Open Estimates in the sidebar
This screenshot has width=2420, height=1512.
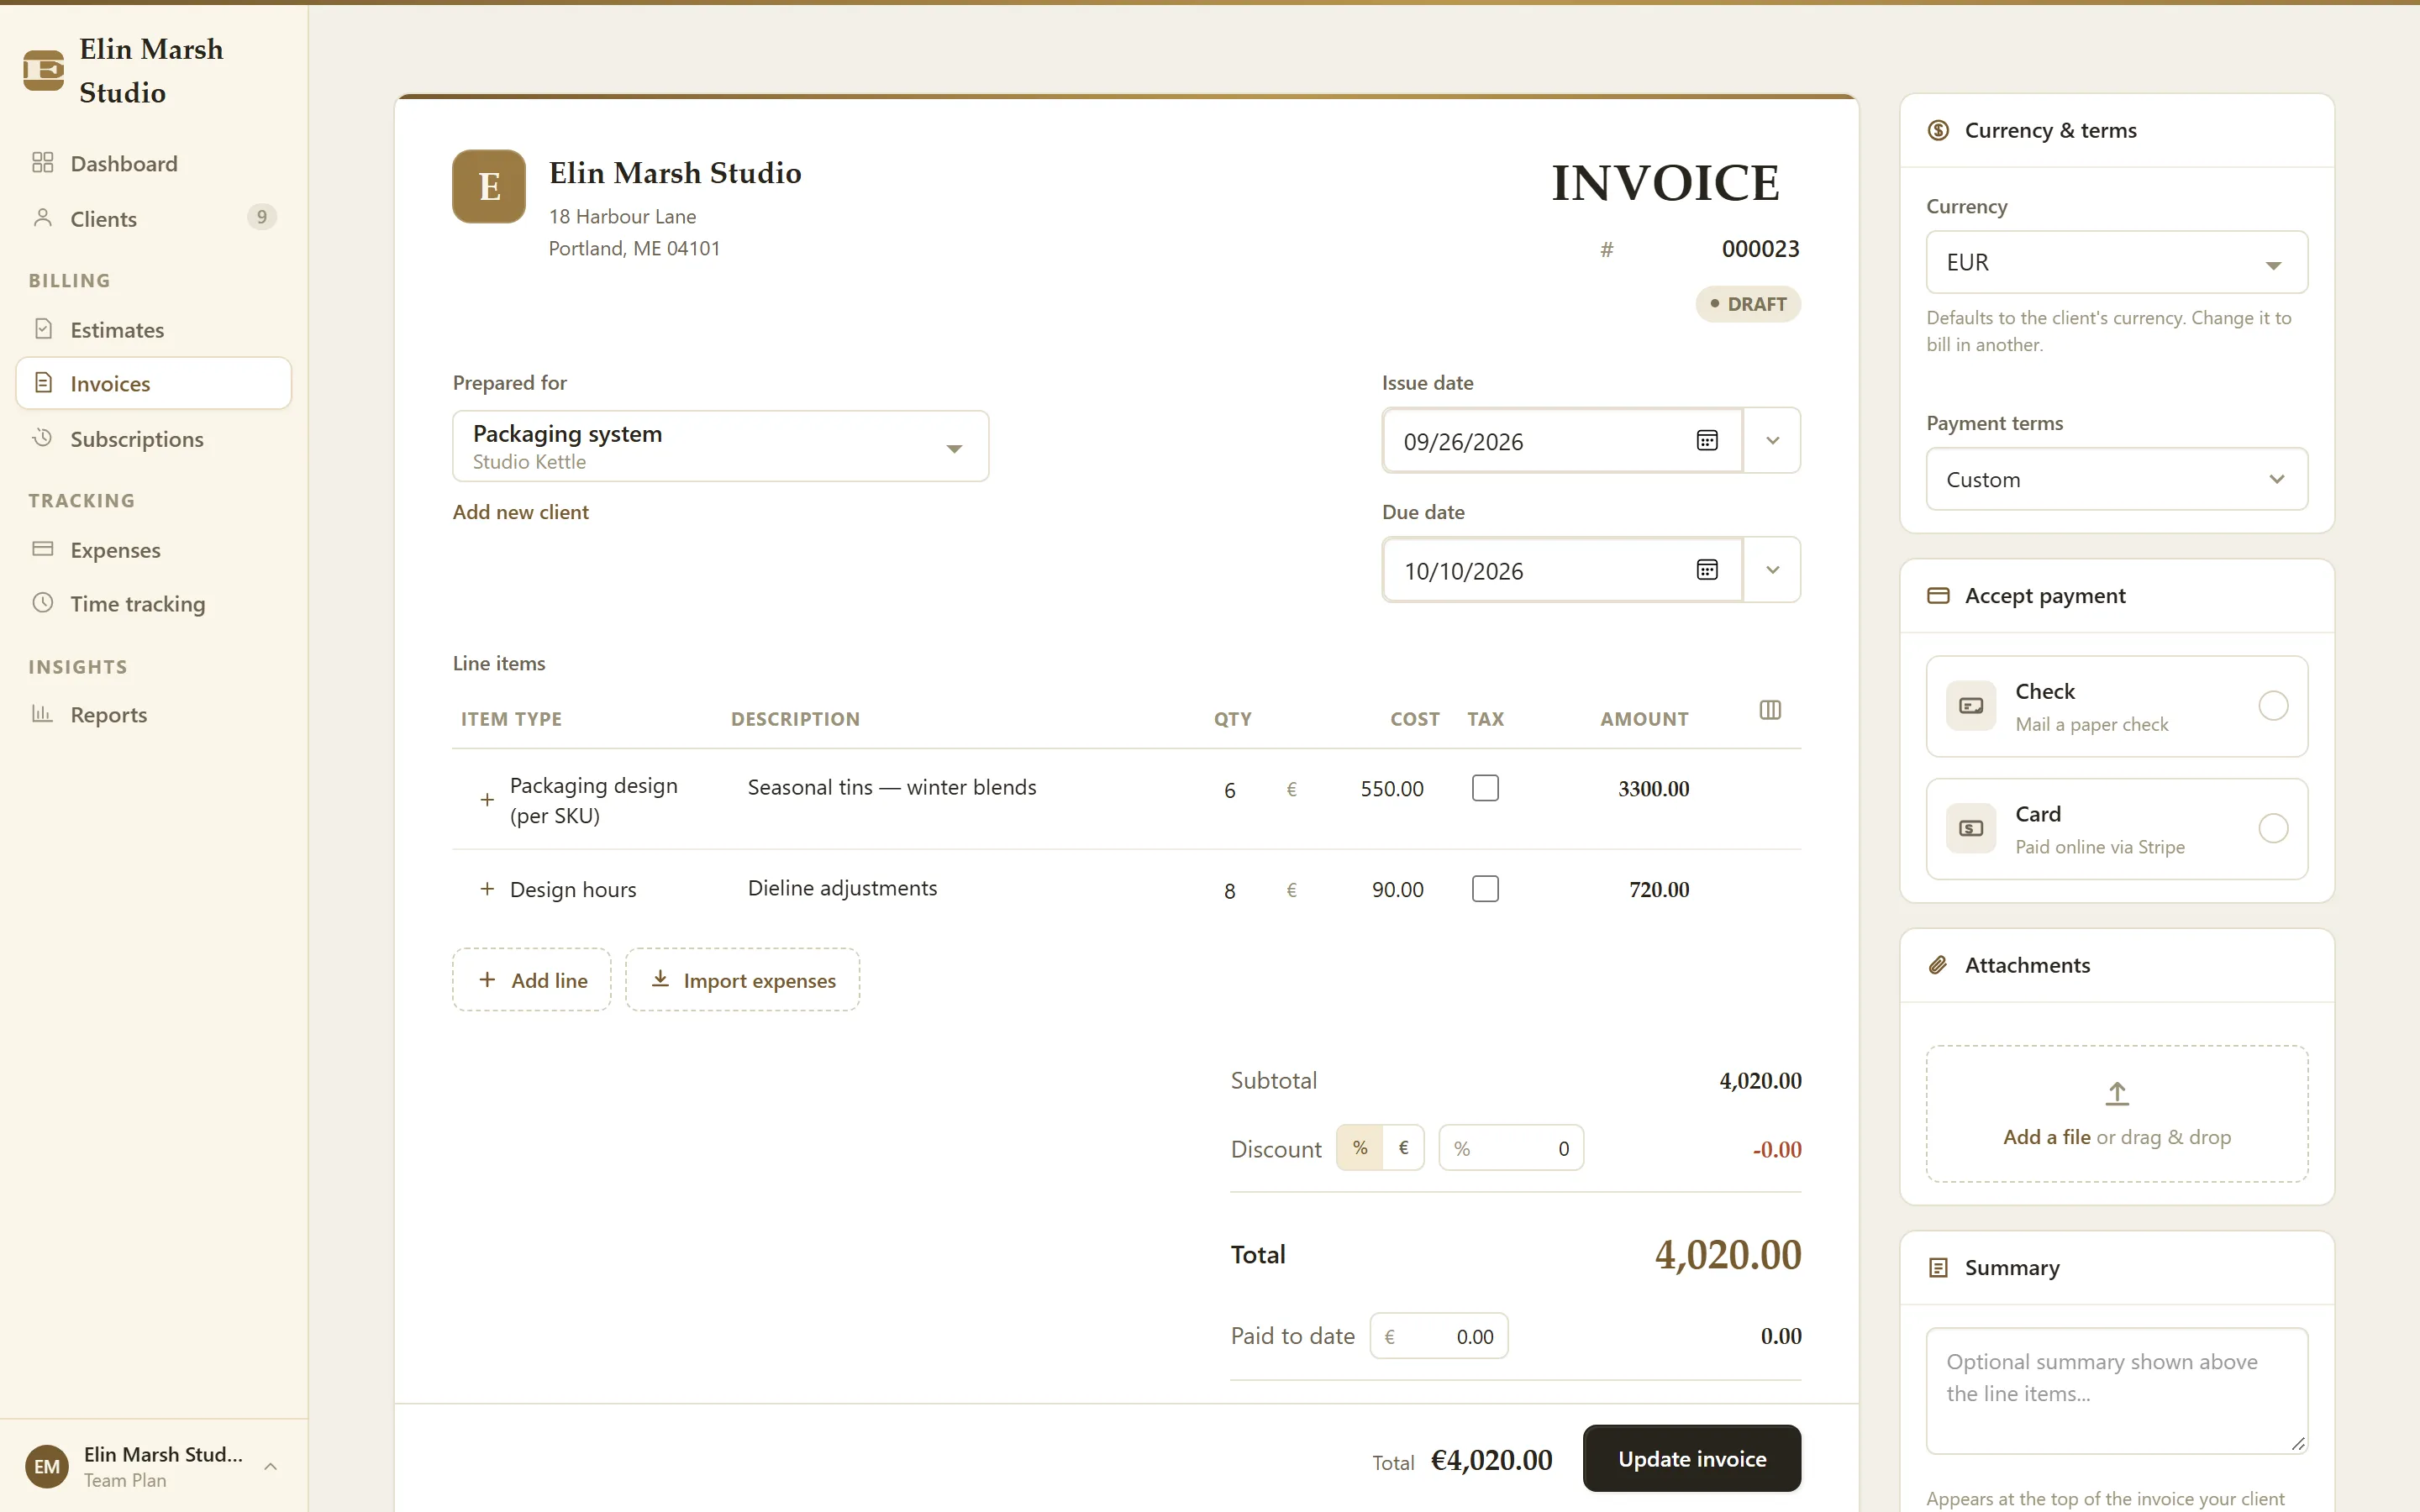[x=153, y=329]
